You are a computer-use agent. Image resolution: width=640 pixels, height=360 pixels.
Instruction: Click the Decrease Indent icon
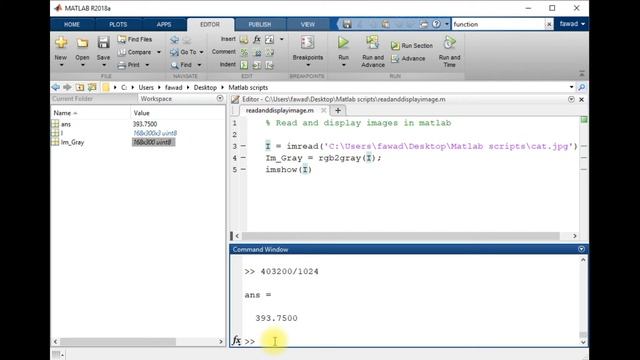(x=269, y=65)
